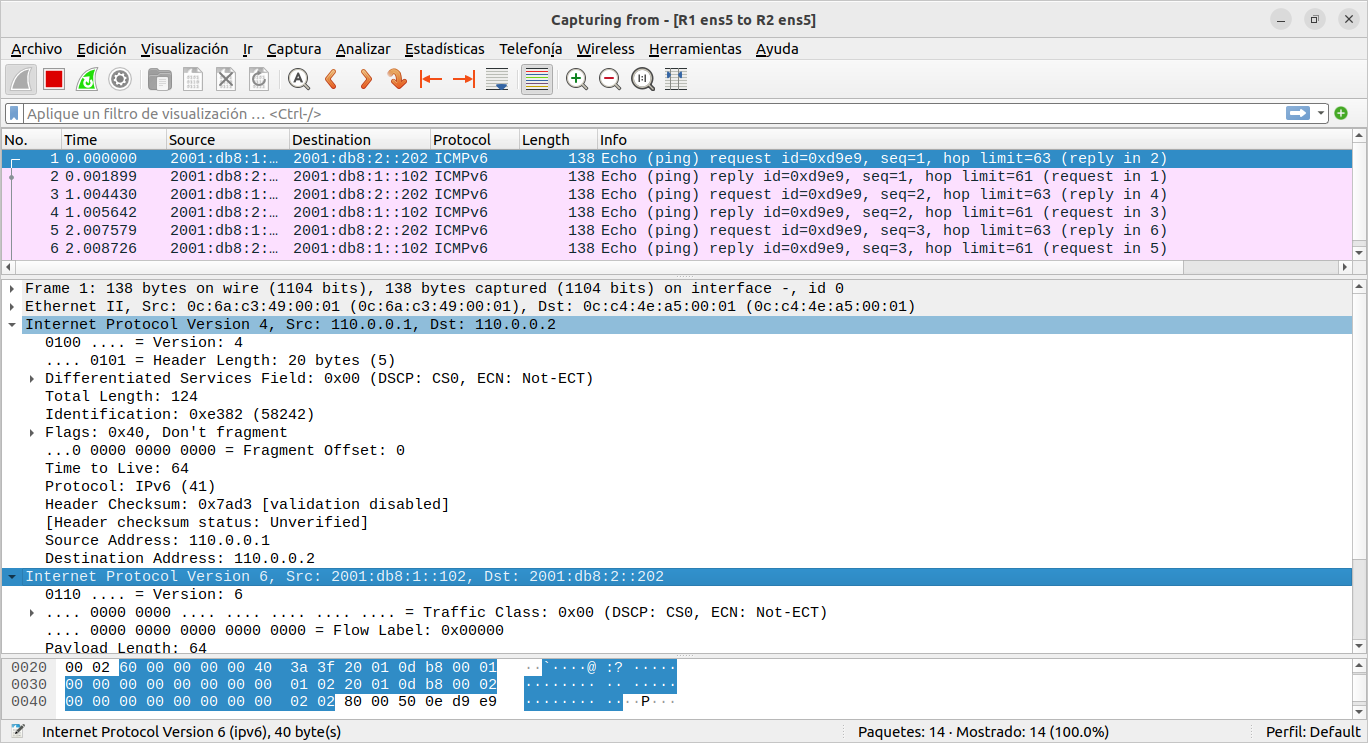Screen dimensions: 1368x743
Task: Go to previous packet with the left arrow
Action: coord(331,79)
